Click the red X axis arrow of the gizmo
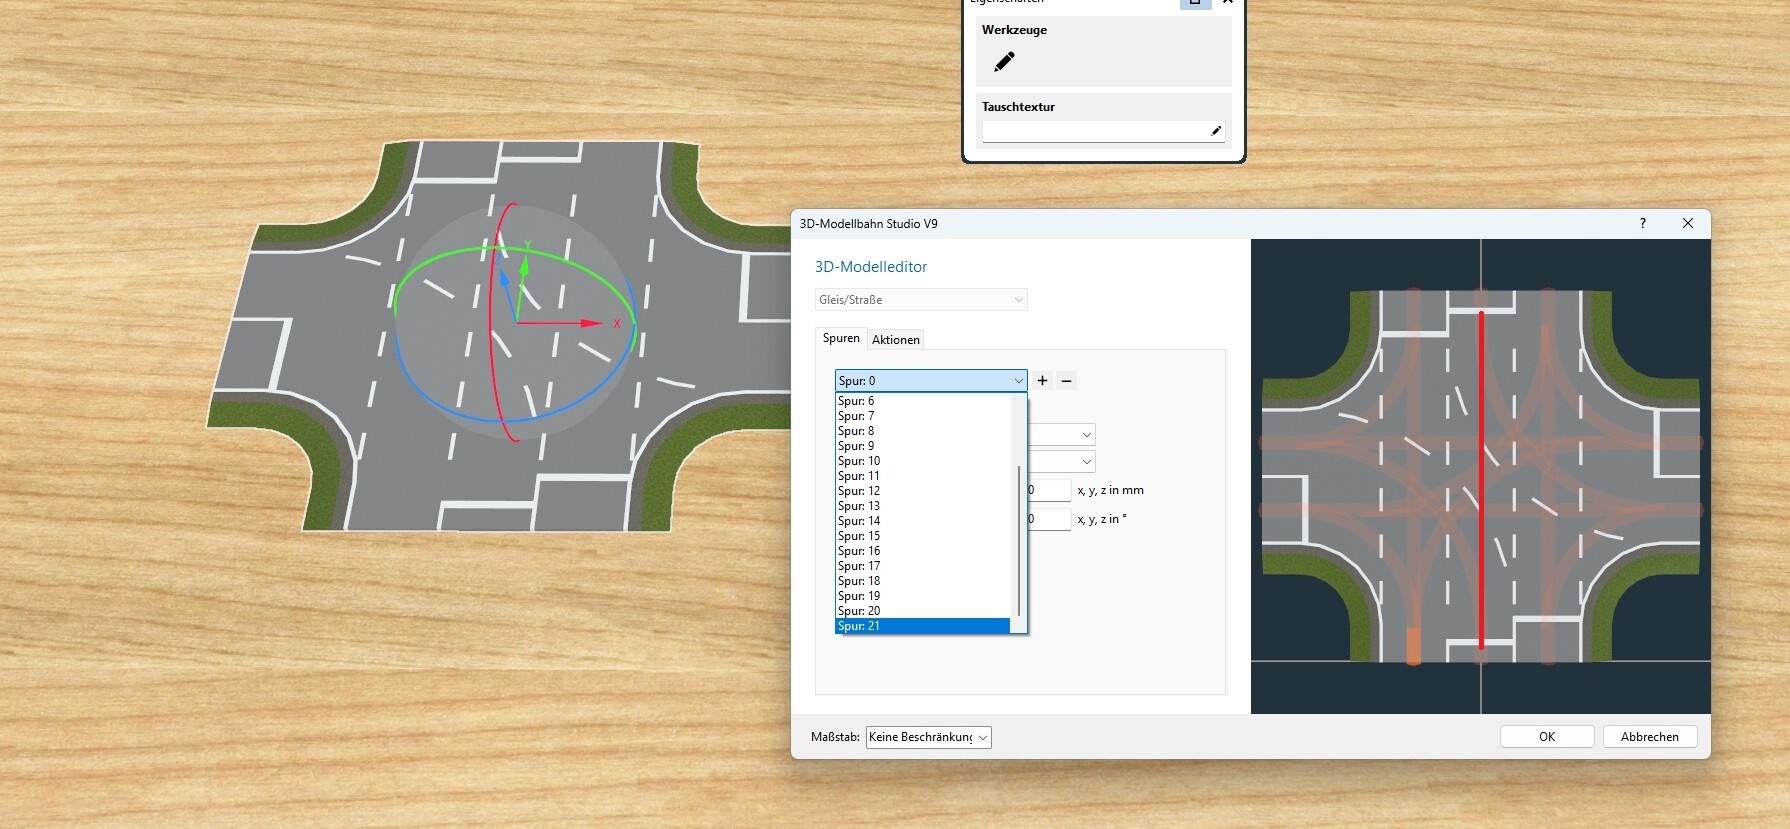This screenshot has height=829, width=1790. (590, 323)
